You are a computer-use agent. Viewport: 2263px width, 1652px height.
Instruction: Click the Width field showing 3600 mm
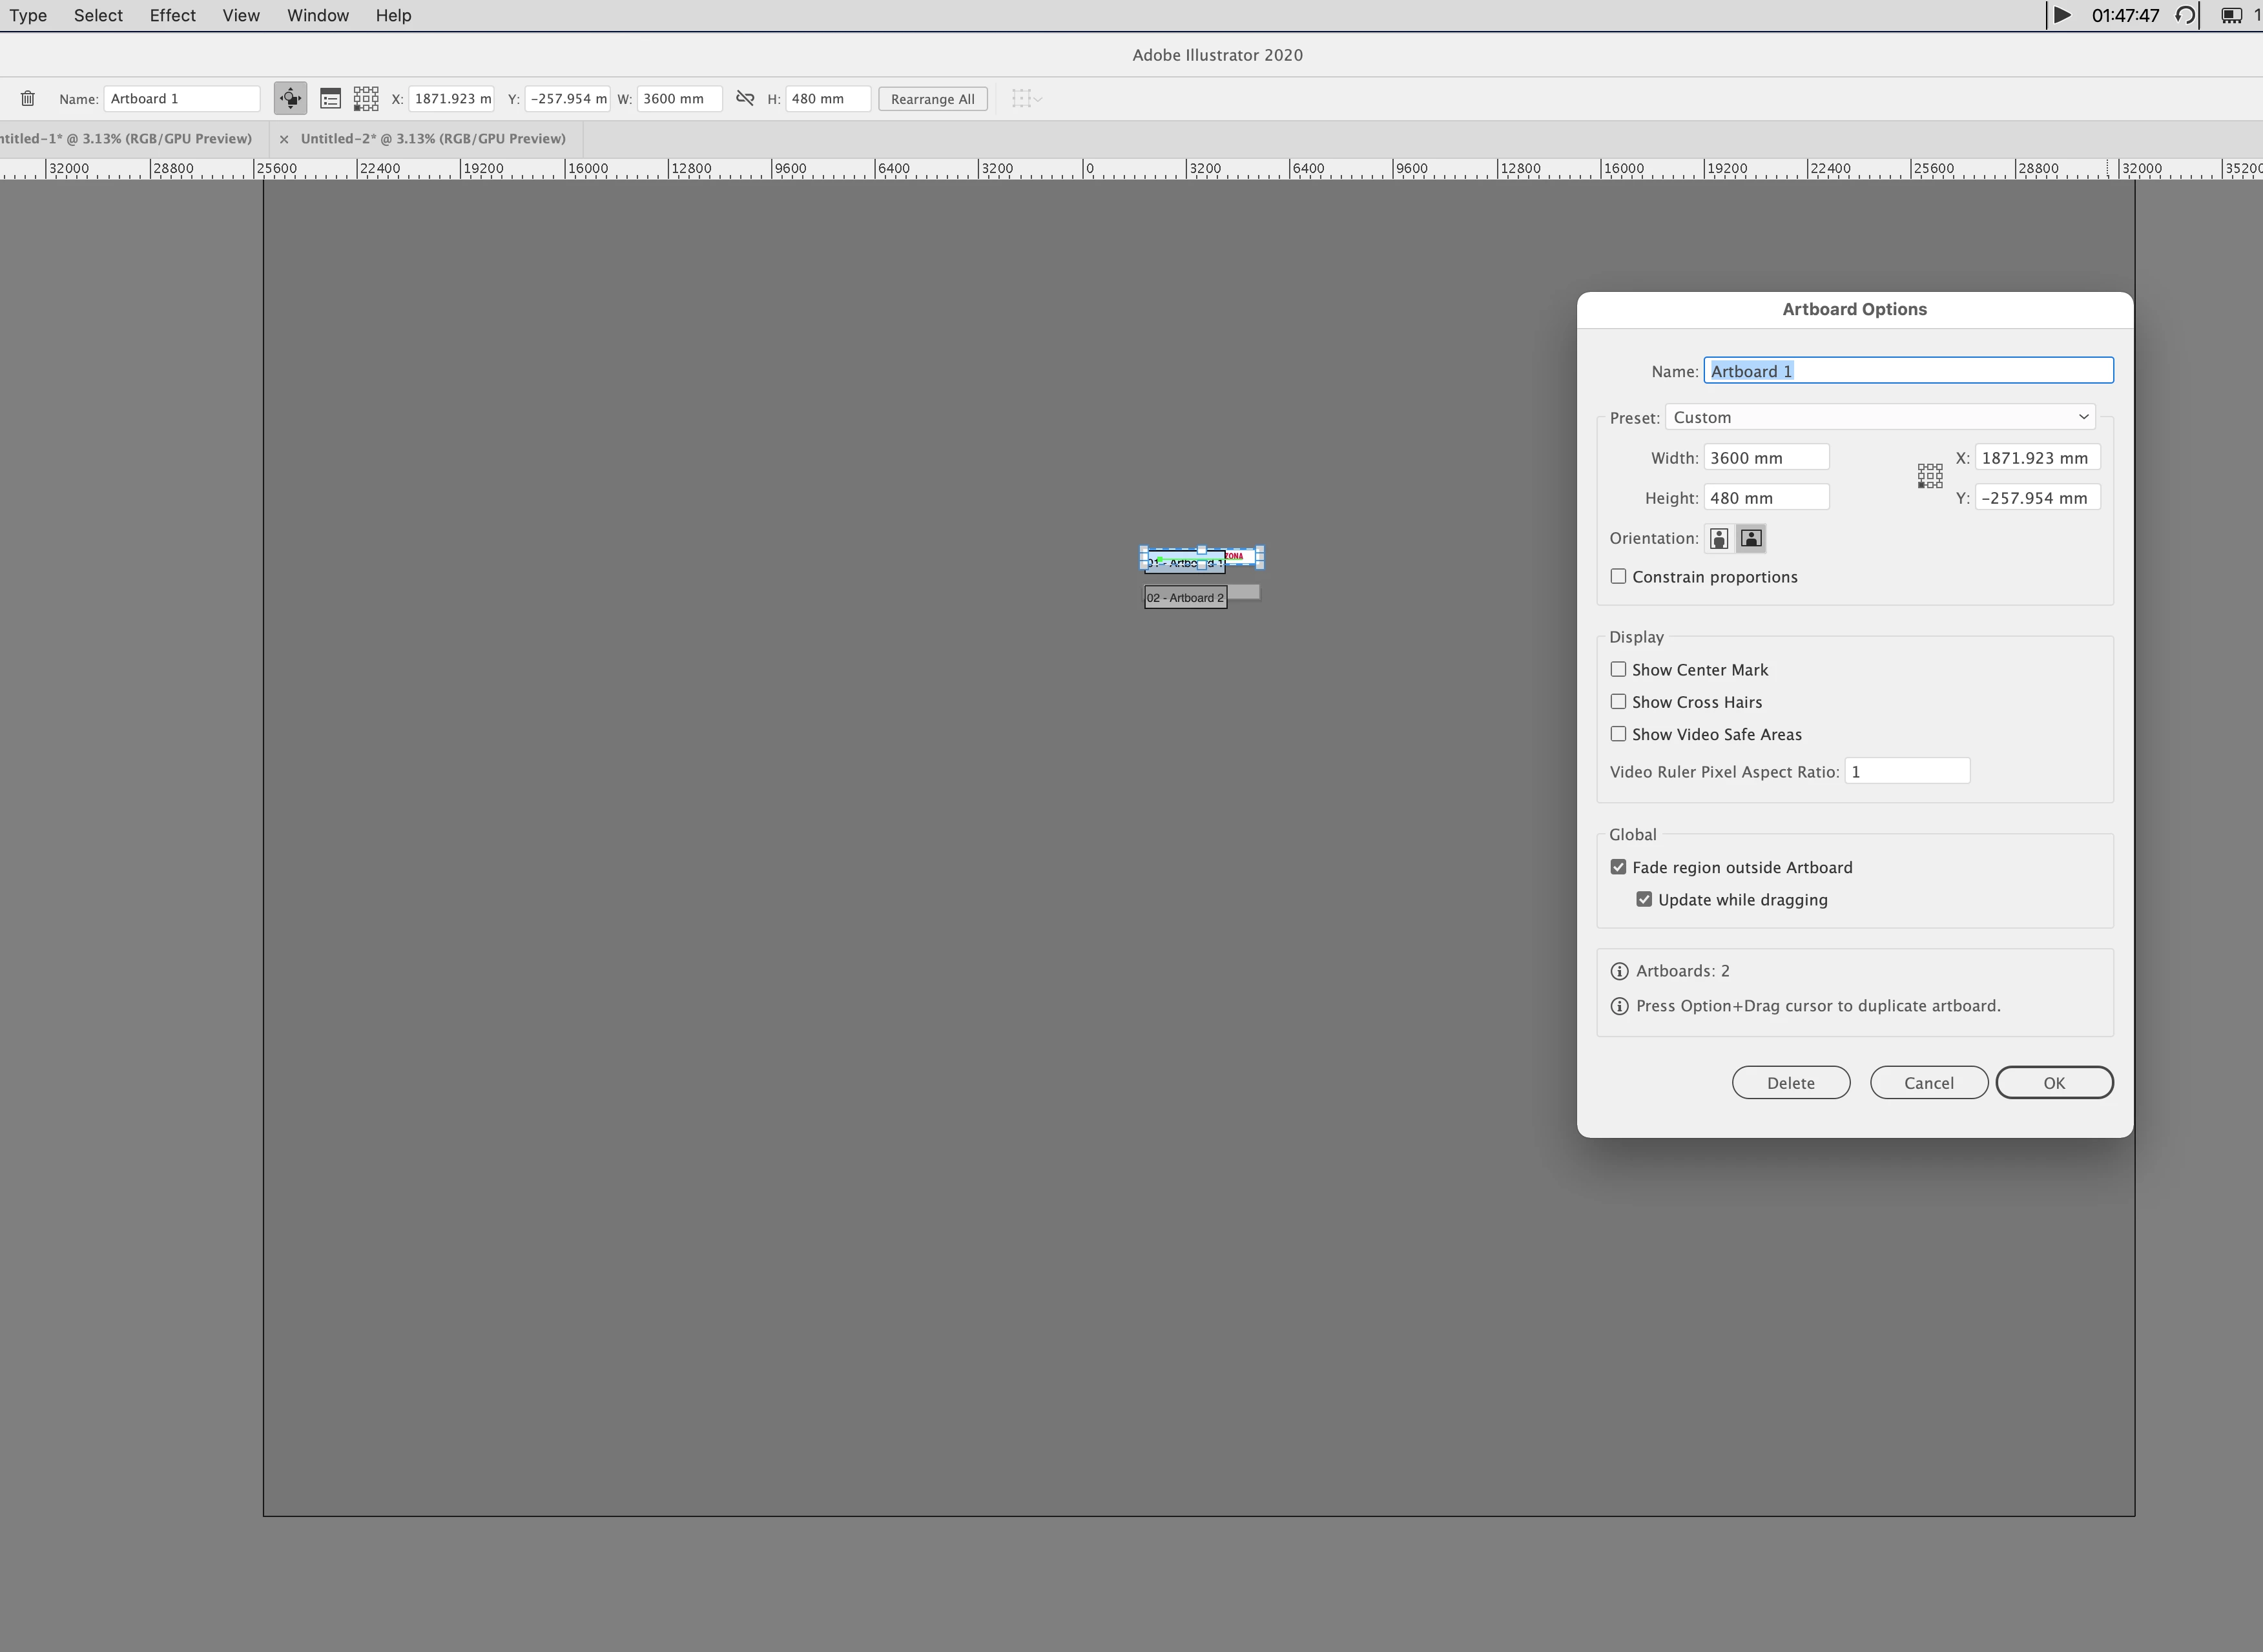pyautogui.click(x=1766, y=458)
